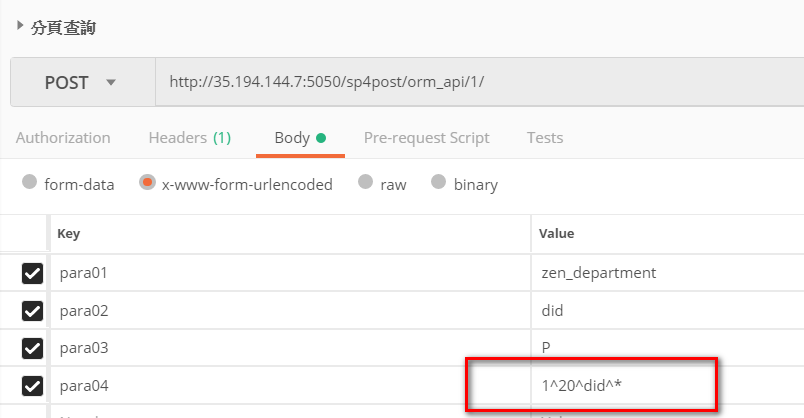Open the Headers (1) tab

(x=189, y=138)
